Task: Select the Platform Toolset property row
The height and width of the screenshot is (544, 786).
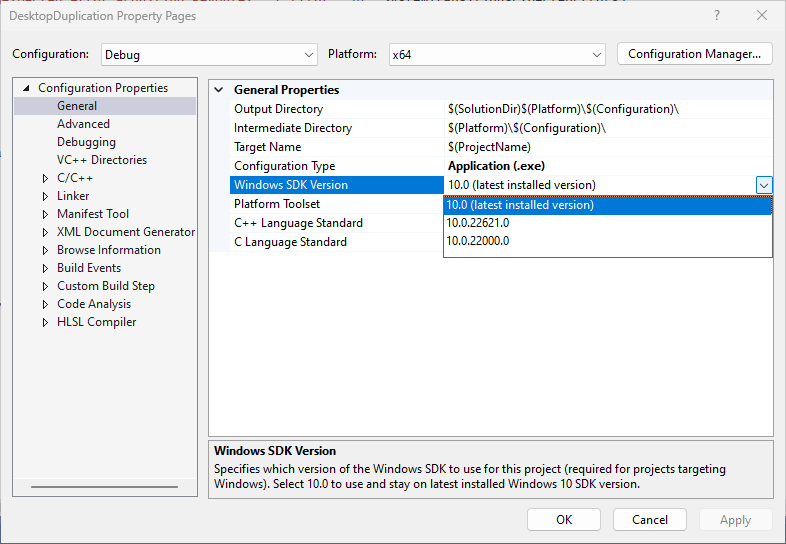Action: point(336,204)
